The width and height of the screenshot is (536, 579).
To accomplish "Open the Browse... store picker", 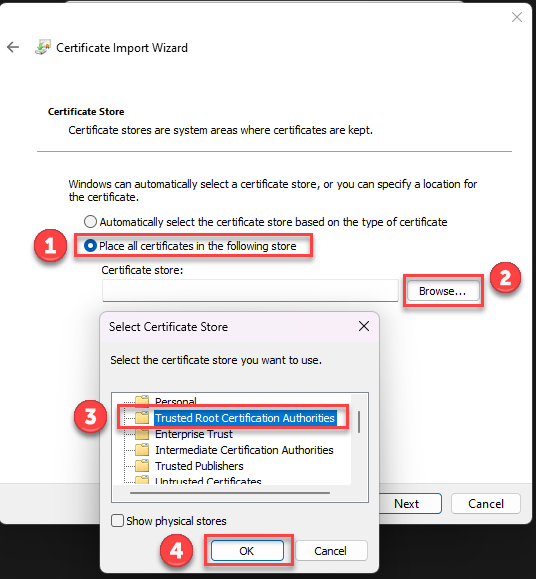I will tap(443, 291).
